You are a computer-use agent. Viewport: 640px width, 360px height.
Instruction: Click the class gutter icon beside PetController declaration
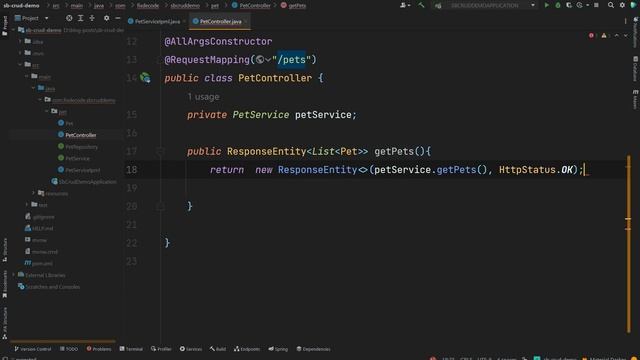[x=145, y=78]
